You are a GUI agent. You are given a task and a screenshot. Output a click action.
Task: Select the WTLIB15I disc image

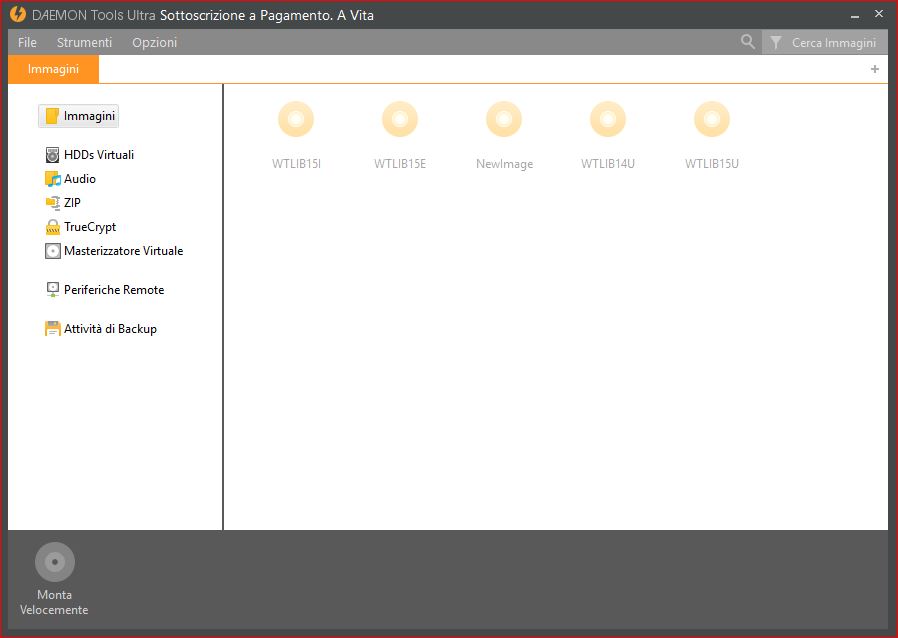click(x=296, y=119)
